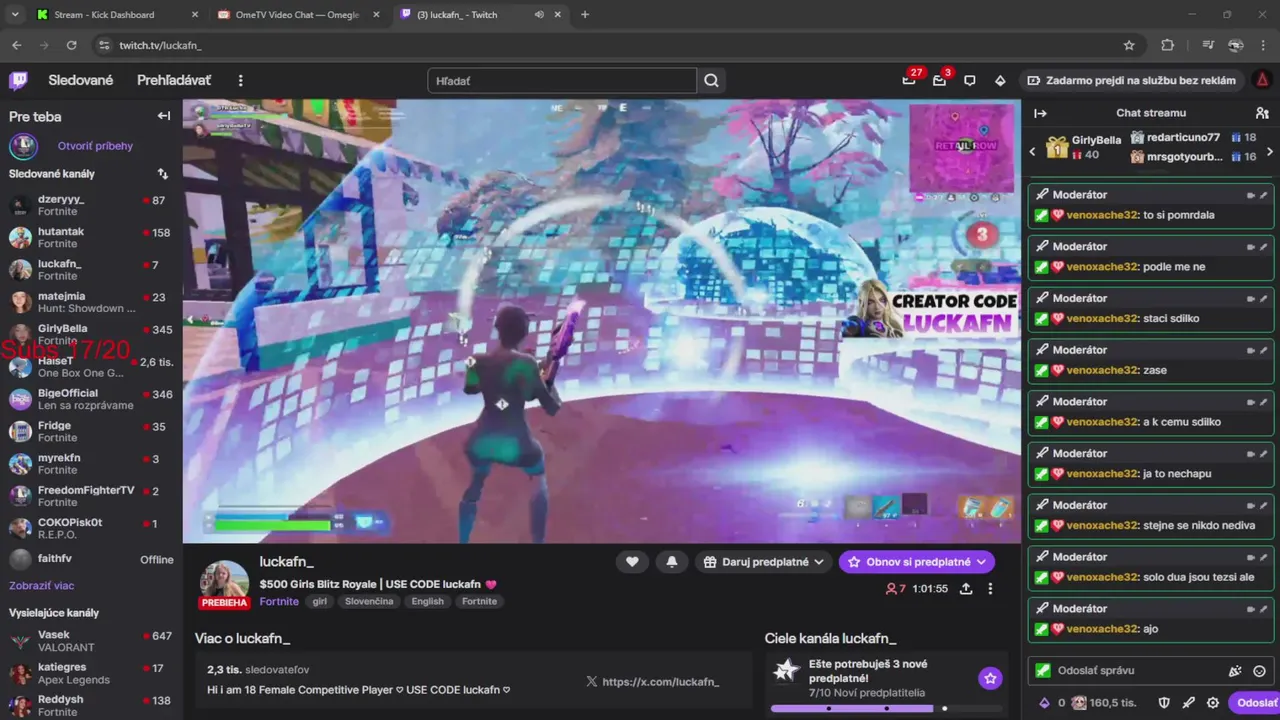Open the three-dot menu next to Prehľadávať
Viewport: 1280px width, 720px height.
coord(240,81)
